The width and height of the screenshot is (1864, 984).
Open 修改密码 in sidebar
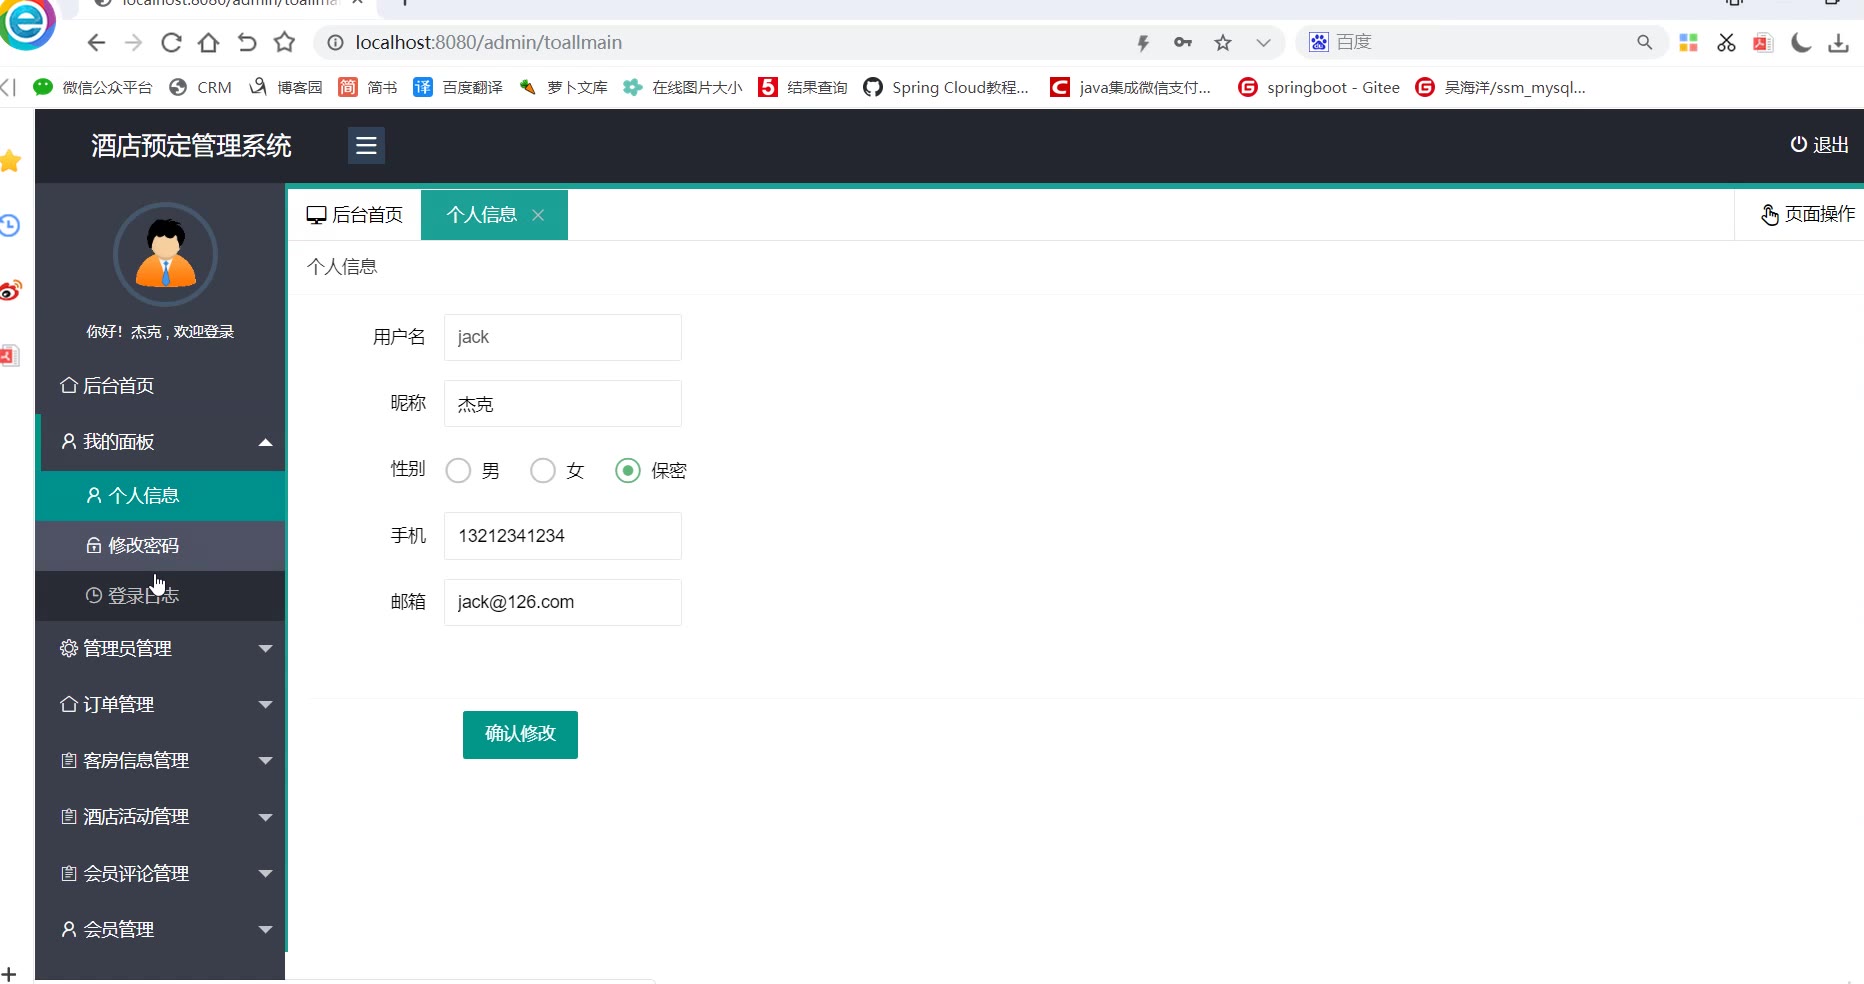(x=160, y=546)
